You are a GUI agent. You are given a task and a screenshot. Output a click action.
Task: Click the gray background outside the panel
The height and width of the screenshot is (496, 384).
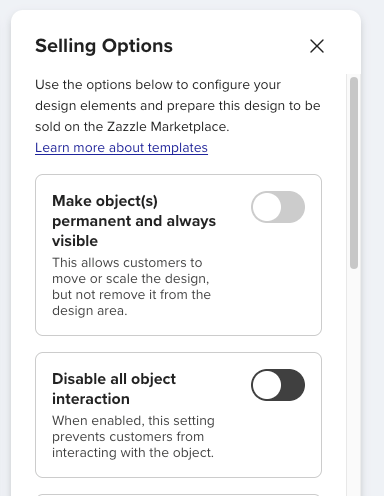[x=373, y=233]
